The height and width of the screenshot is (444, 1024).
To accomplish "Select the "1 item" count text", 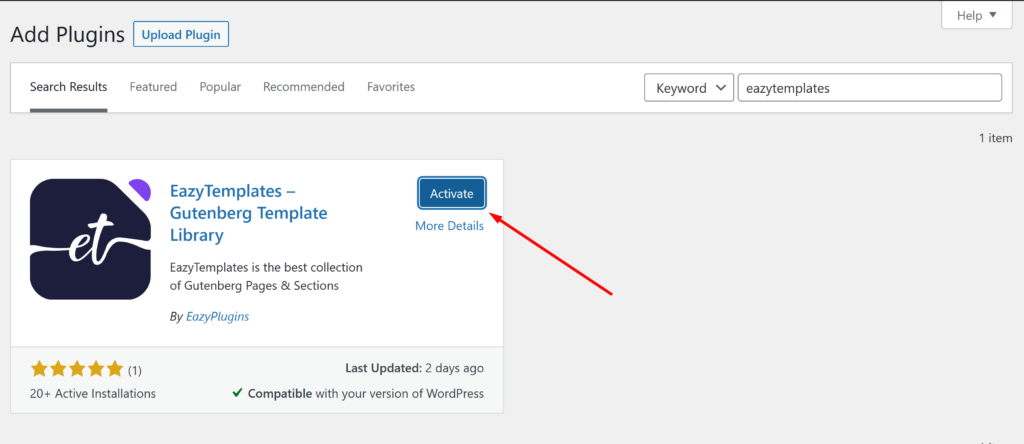I will [x=995, y=138].
